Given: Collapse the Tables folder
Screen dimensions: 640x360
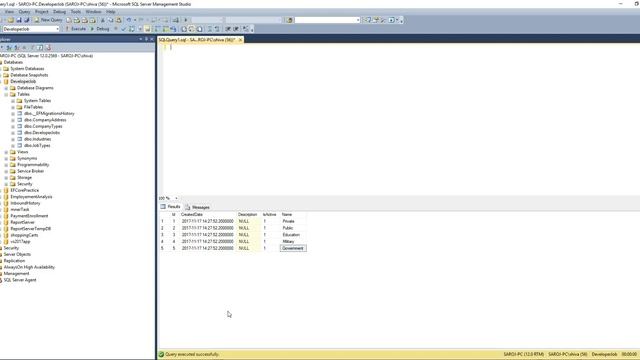Looking at the screenshot, I should click(x=6, y=94).
